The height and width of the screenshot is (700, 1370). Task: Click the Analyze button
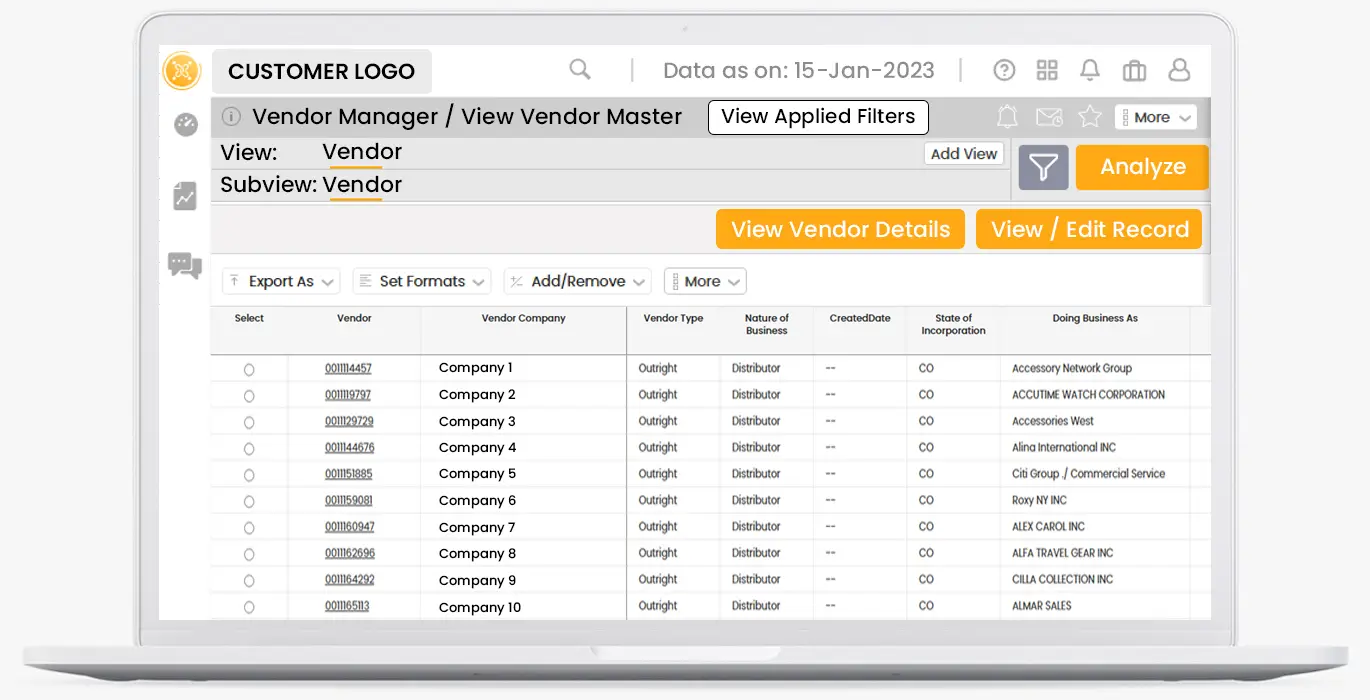click(x=1142, y=168)
